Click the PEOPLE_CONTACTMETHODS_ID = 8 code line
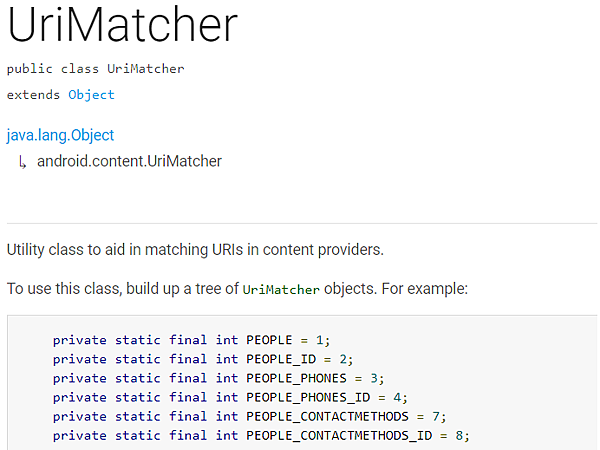 tap(261, 435)
